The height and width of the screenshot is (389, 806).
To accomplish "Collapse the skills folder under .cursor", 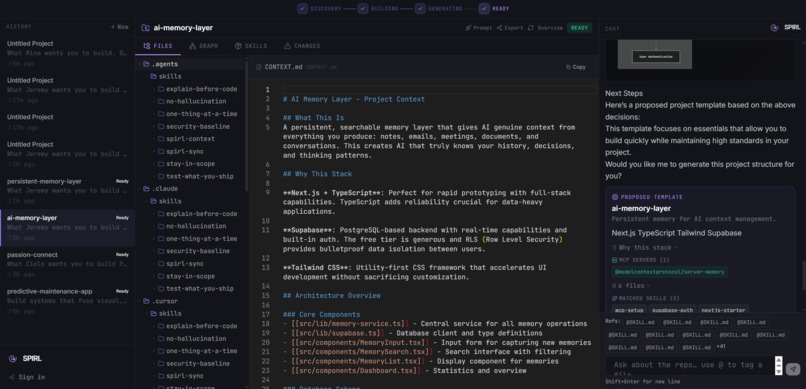I will (x=146, y=313).
